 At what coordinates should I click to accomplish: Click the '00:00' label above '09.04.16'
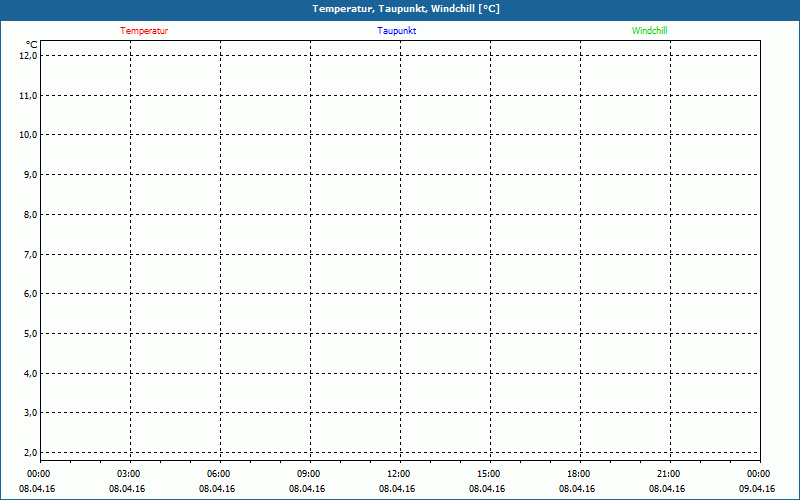[759, 474]
